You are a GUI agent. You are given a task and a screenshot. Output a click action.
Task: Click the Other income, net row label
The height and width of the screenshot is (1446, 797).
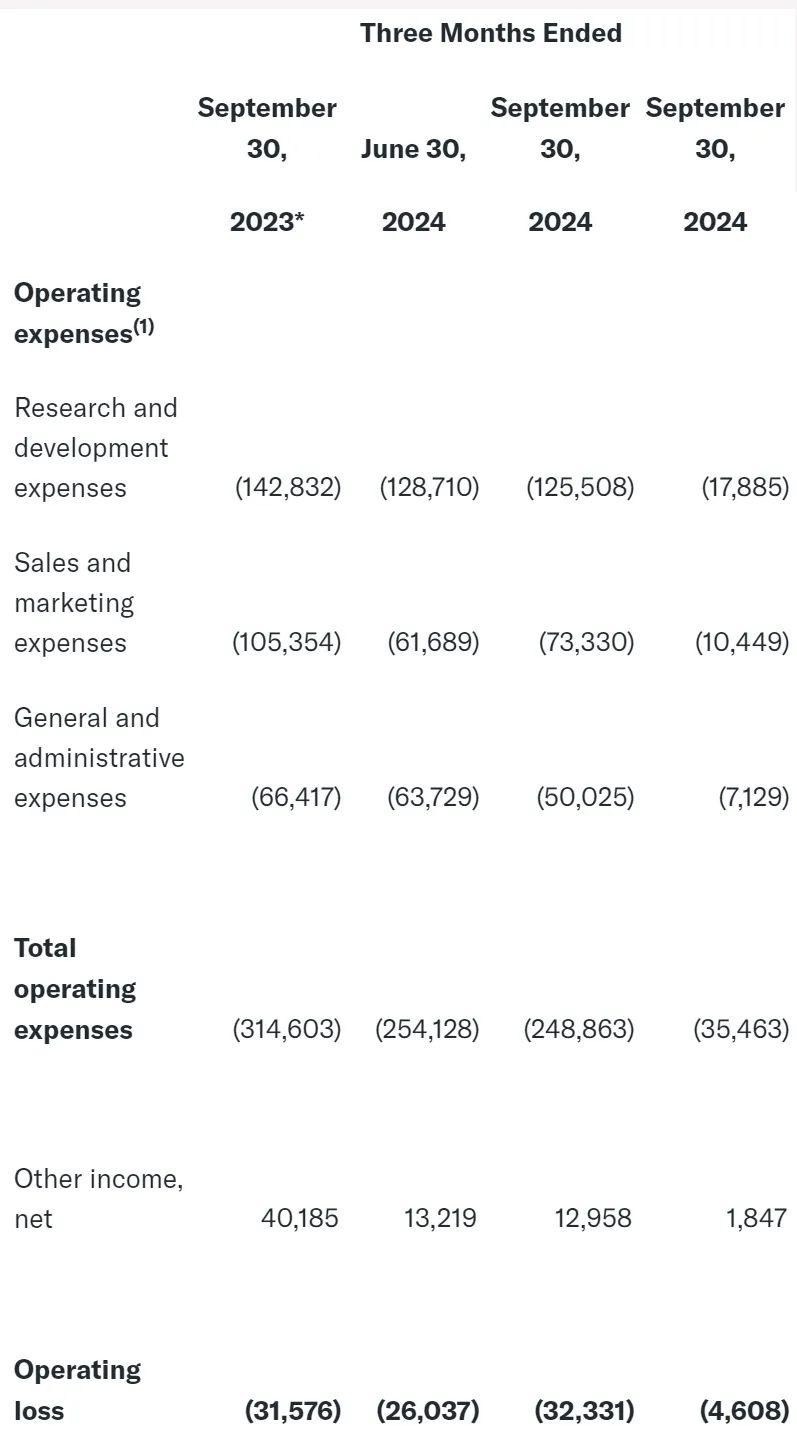(x=98, y=1198)
